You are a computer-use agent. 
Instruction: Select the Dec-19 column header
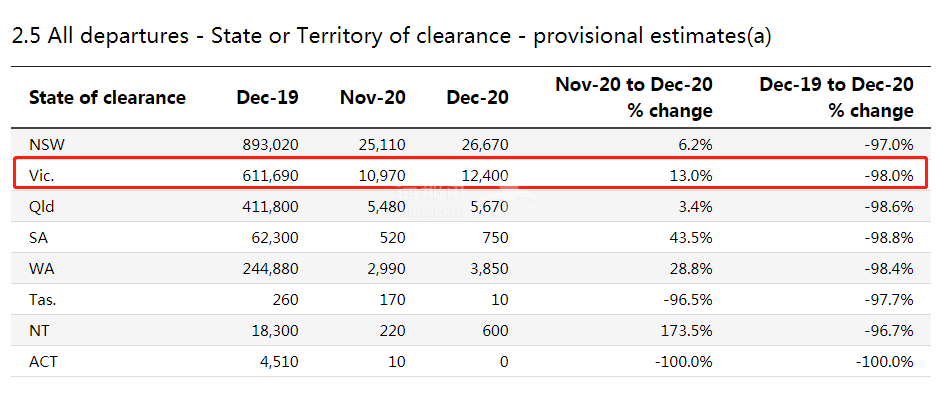[267, 97]
